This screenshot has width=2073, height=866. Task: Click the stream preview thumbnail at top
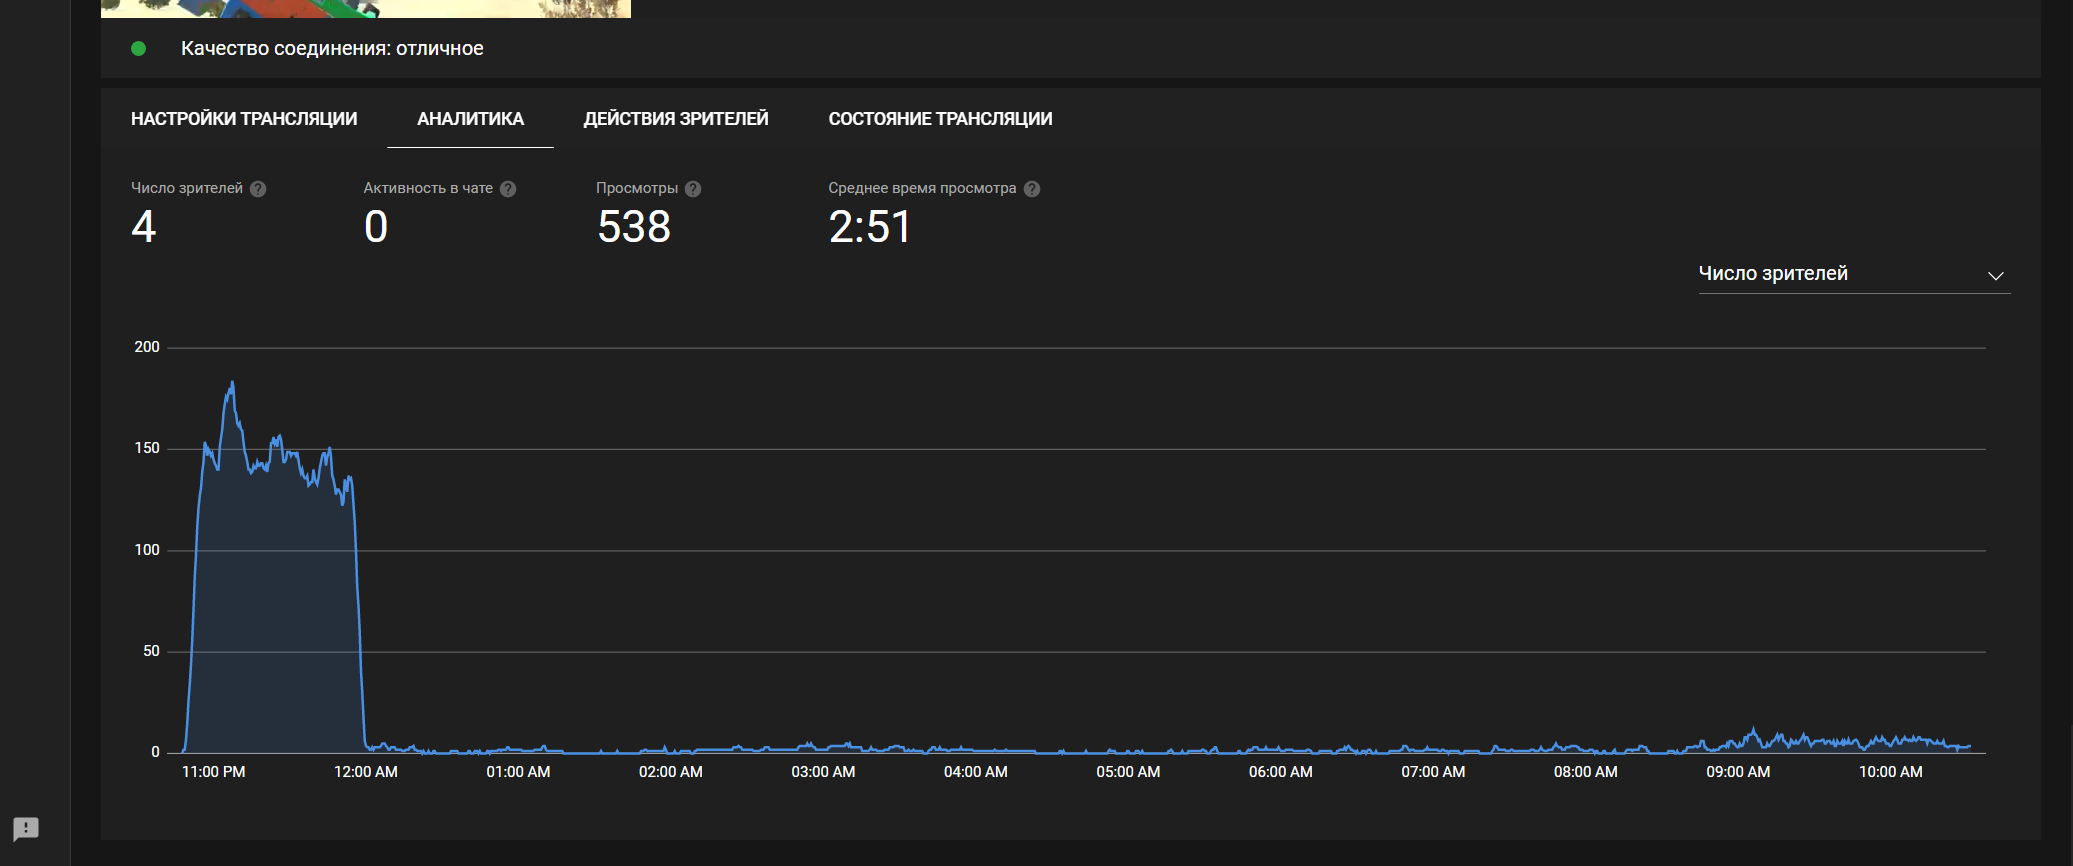click(366, 8)
